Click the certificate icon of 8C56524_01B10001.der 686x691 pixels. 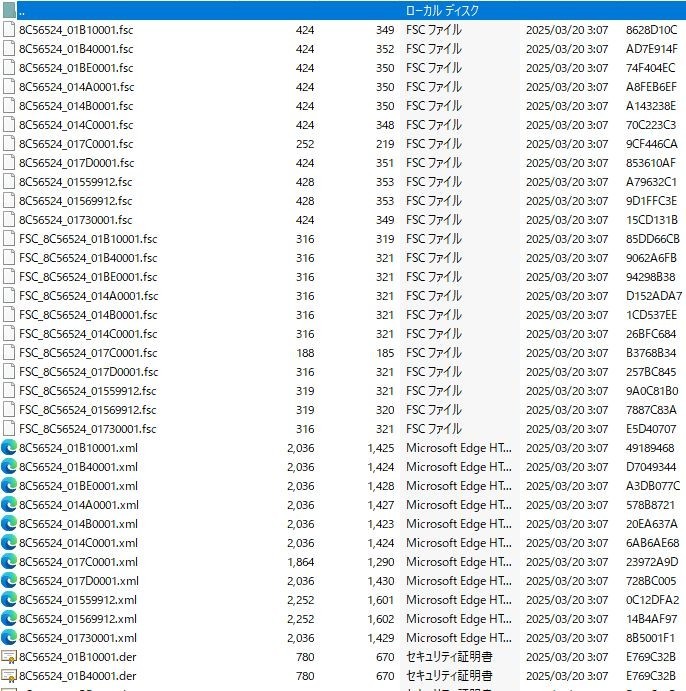pos(9,657)
